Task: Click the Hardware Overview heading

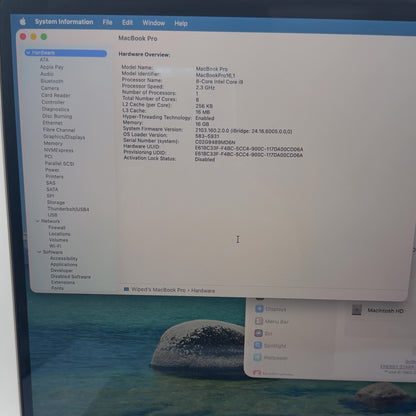Action: tap(144, 54)
